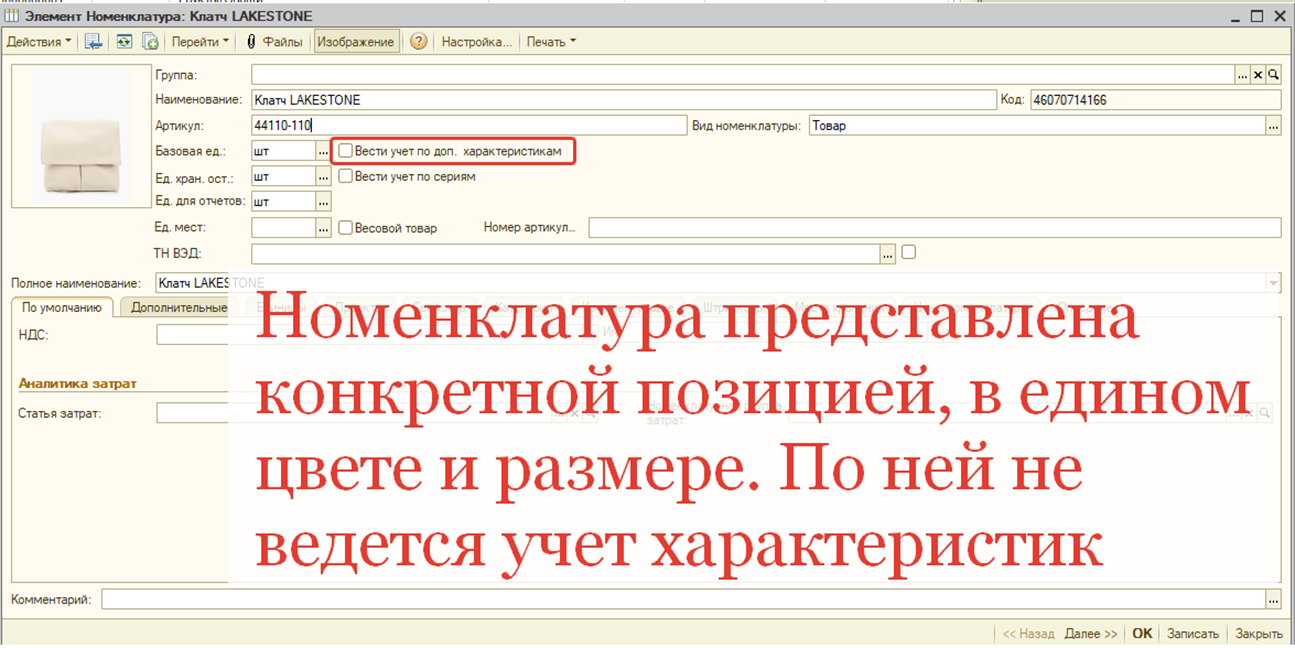1295x648 pixels.
Task: Open selection for Вид номенклатуры ellipsis button
Action: tap(1273, 126)
